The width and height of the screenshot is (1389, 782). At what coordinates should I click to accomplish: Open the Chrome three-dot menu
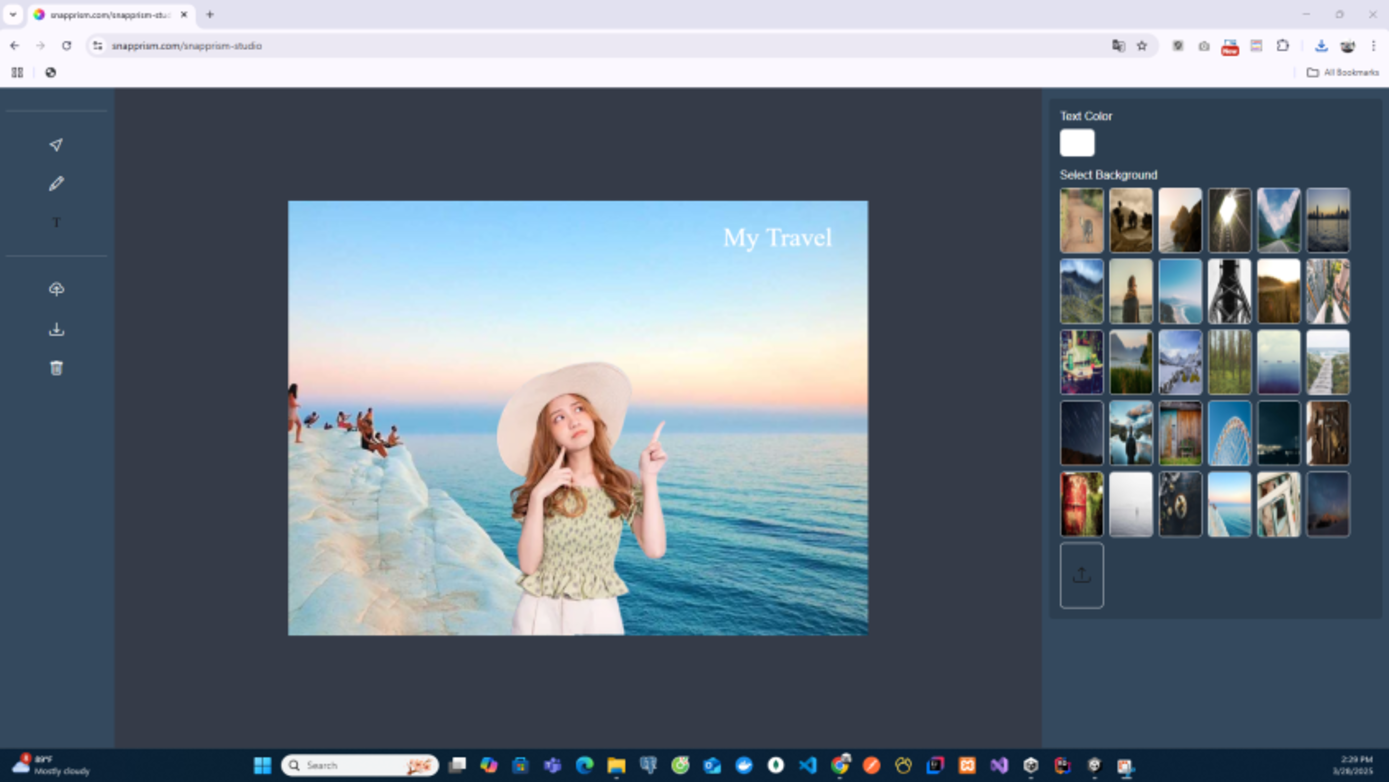pyautogui.click(x=1374, y=45)
